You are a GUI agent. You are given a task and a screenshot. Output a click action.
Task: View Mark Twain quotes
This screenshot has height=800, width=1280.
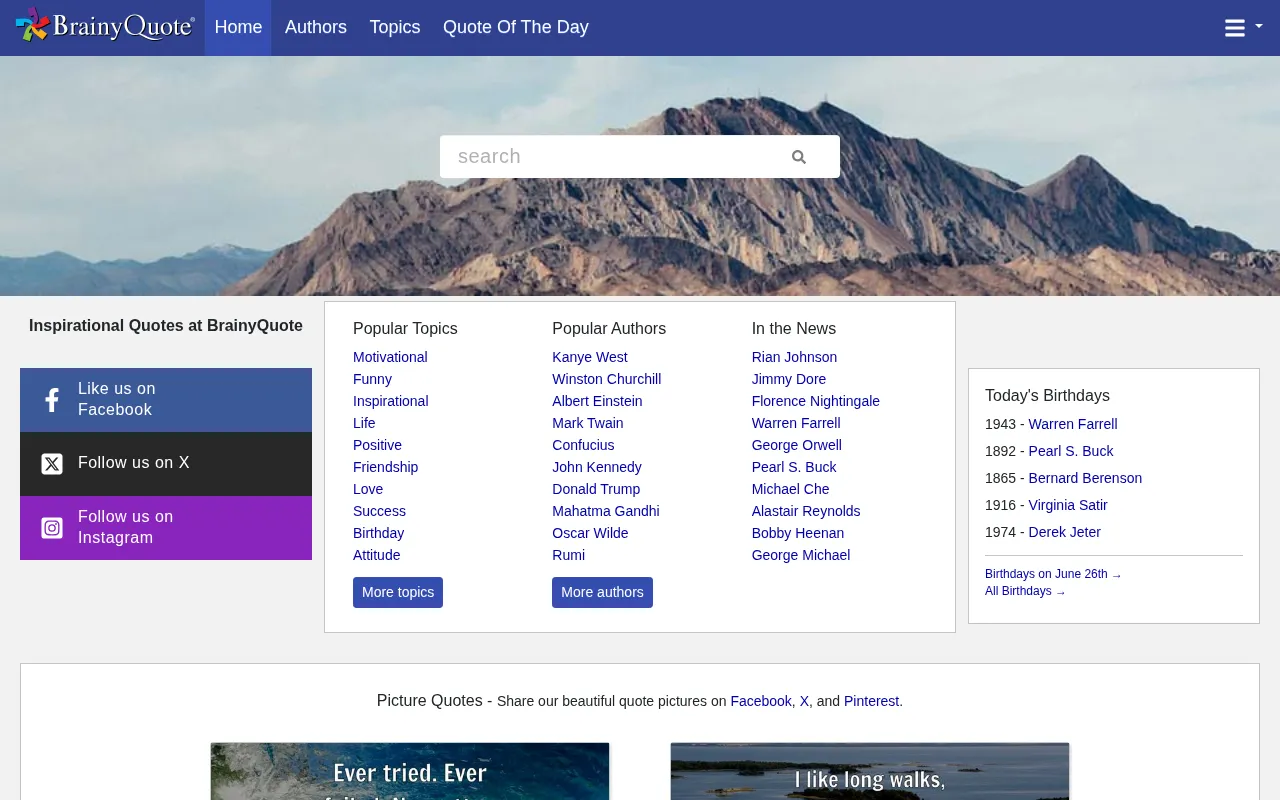[587, 423]
